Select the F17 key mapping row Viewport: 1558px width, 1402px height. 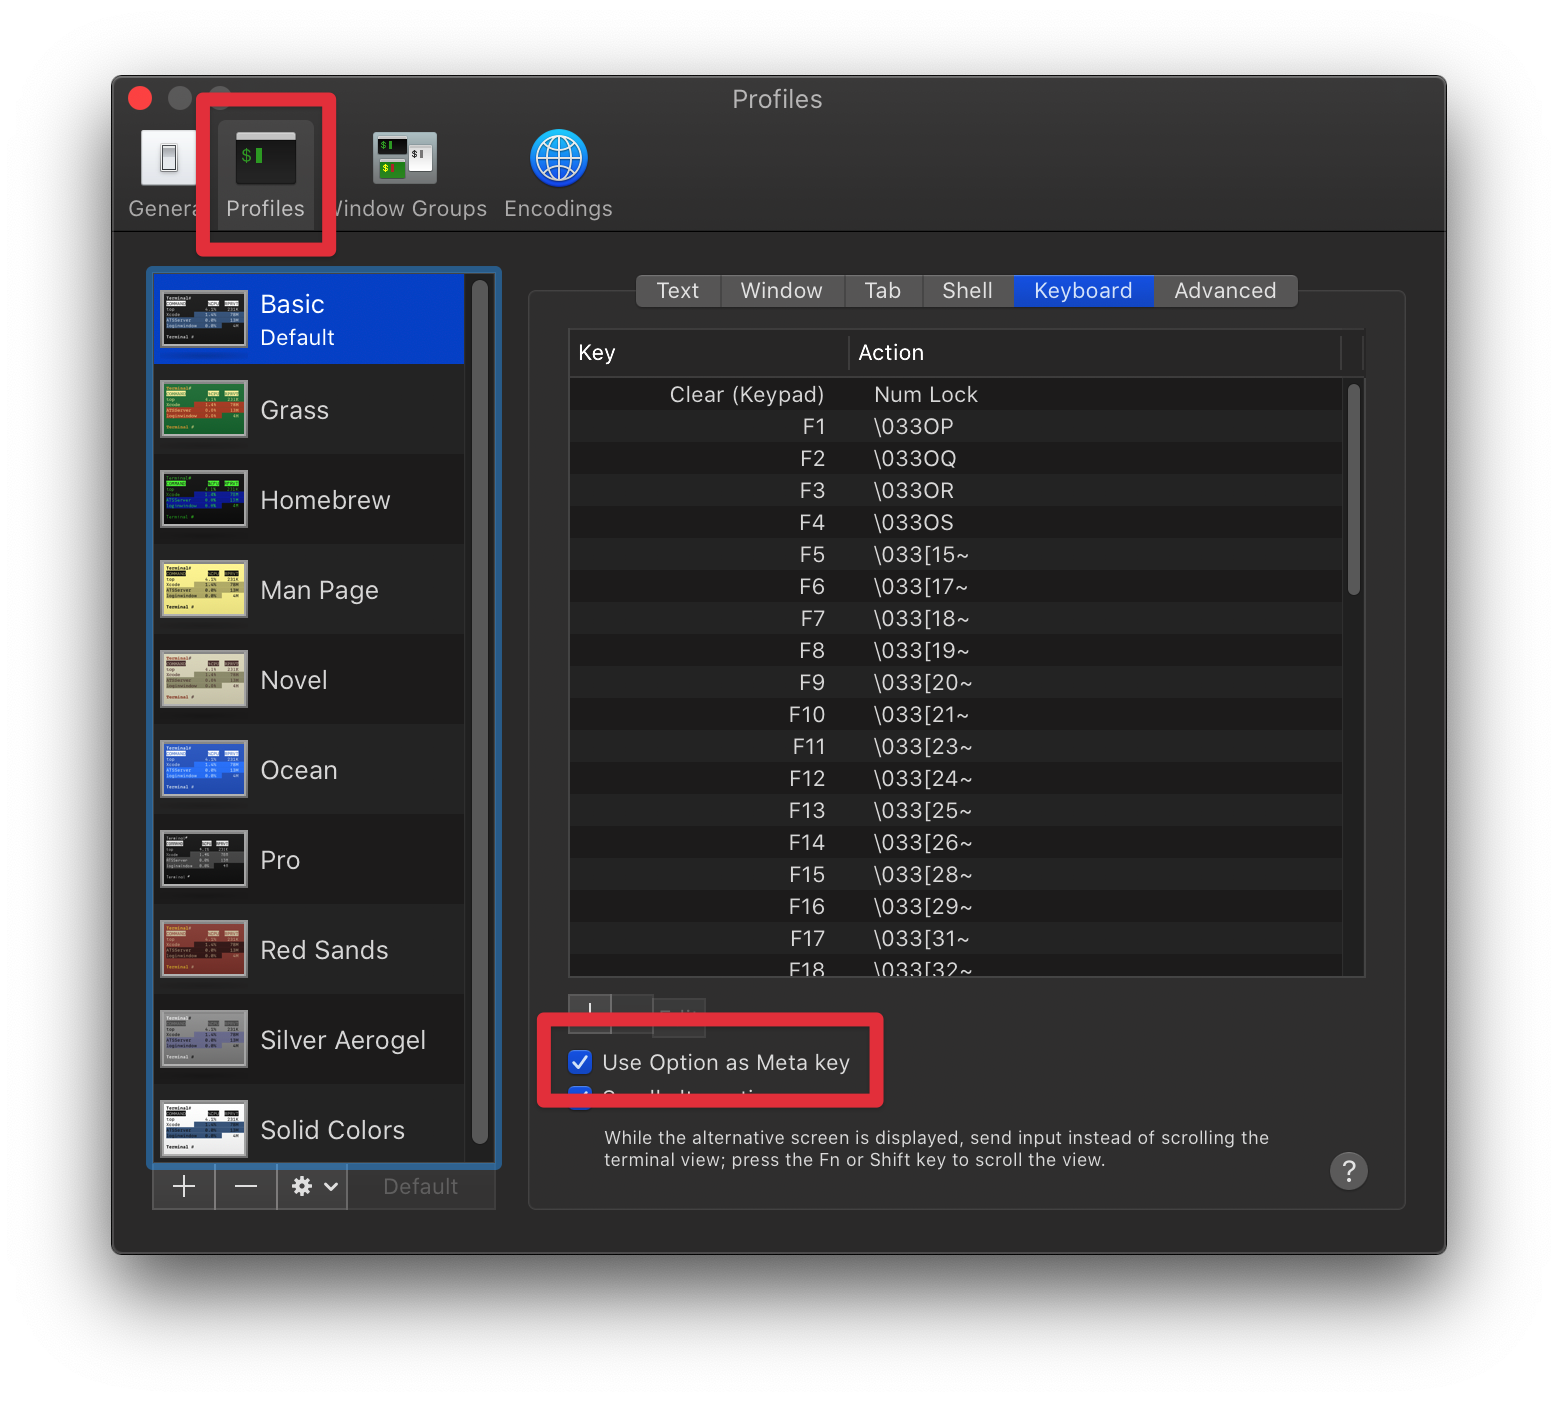click(x=956, y=939)
